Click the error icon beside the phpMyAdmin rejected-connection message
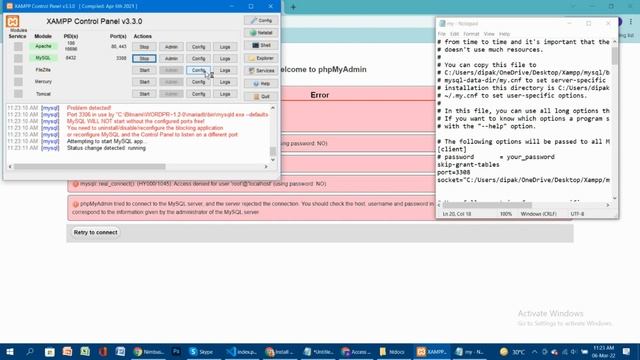Image resolution: width=640 pixels, height=360 pixels. [76, 204]
